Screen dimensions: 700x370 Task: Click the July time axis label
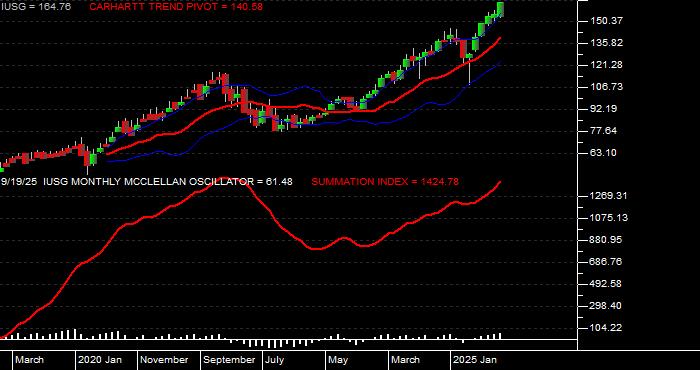[275, 360]
